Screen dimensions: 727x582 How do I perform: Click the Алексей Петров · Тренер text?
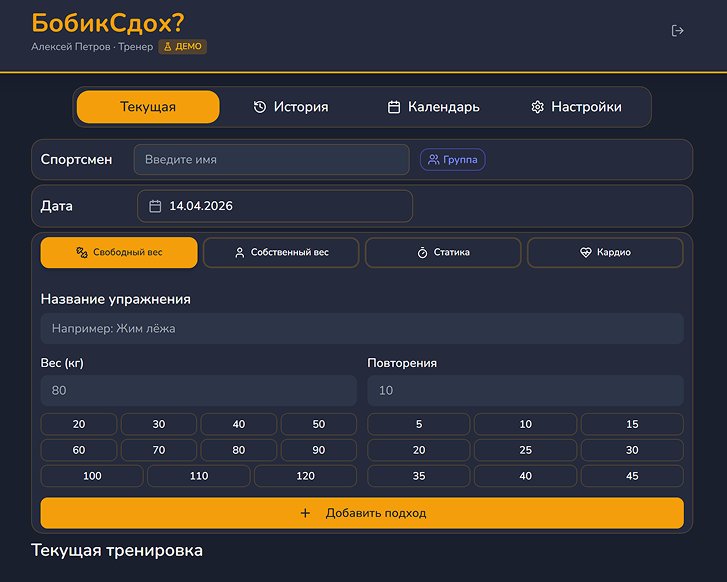click(92, 46)
